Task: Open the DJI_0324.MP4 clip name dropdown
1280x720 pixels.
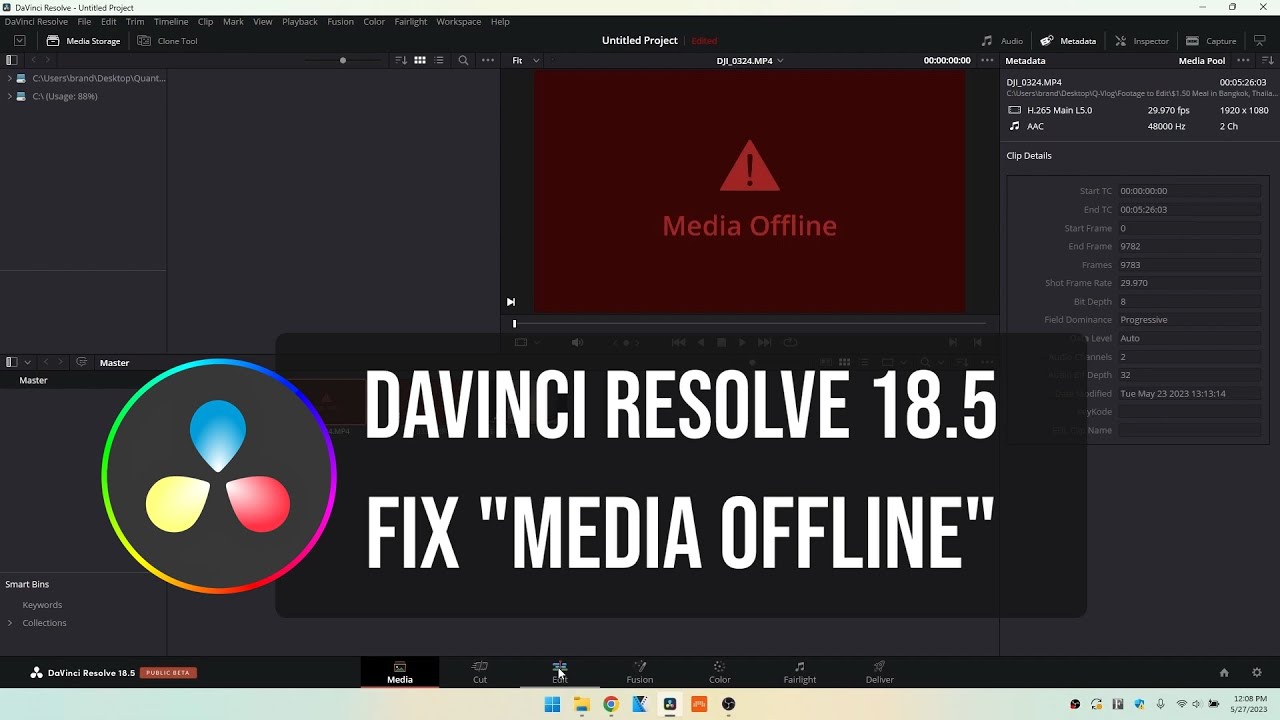Action: point(750,60)
